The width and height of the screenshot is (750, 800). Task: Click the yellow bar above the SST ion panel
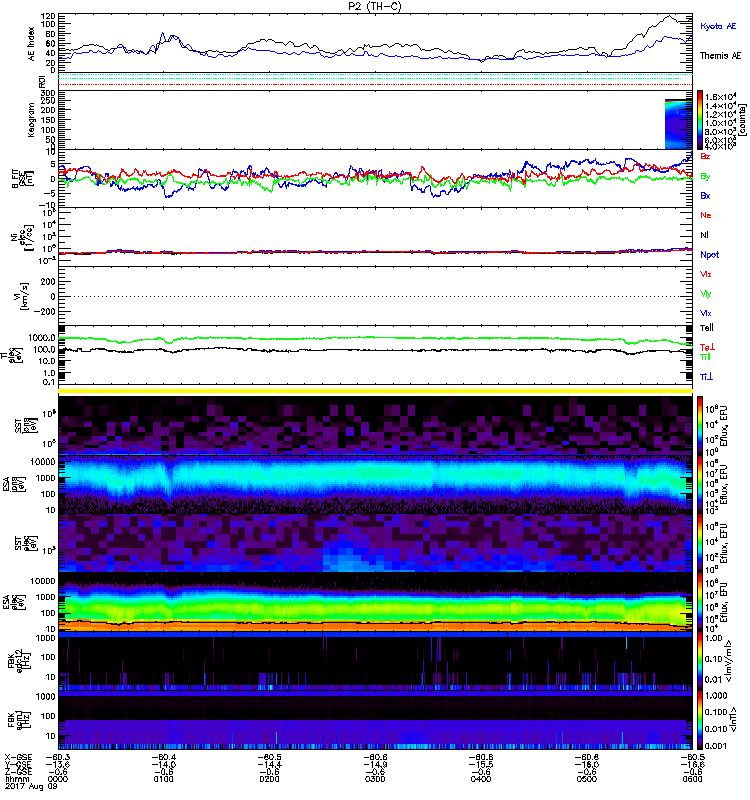[x=376, y=391]
